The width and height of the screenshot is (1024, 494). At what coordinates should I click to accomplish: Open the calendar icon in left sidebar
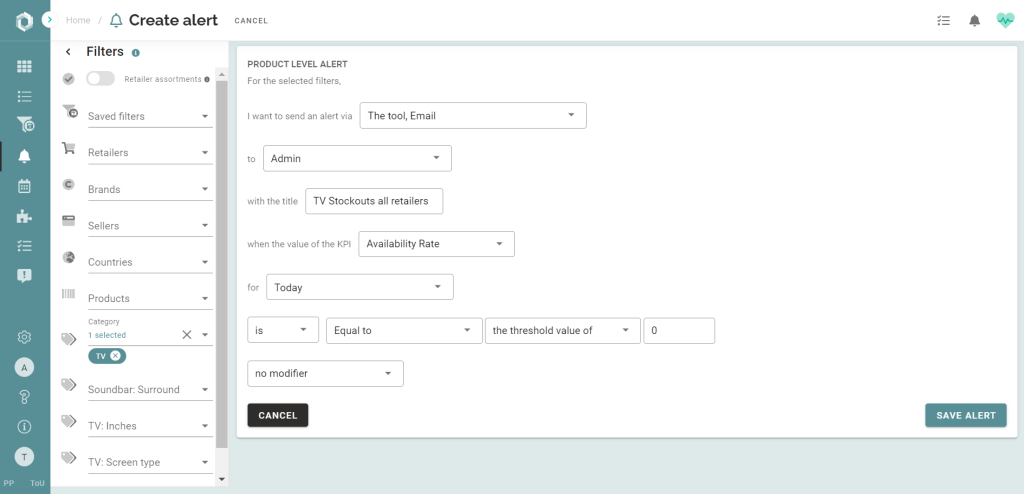tap(24, 186)
